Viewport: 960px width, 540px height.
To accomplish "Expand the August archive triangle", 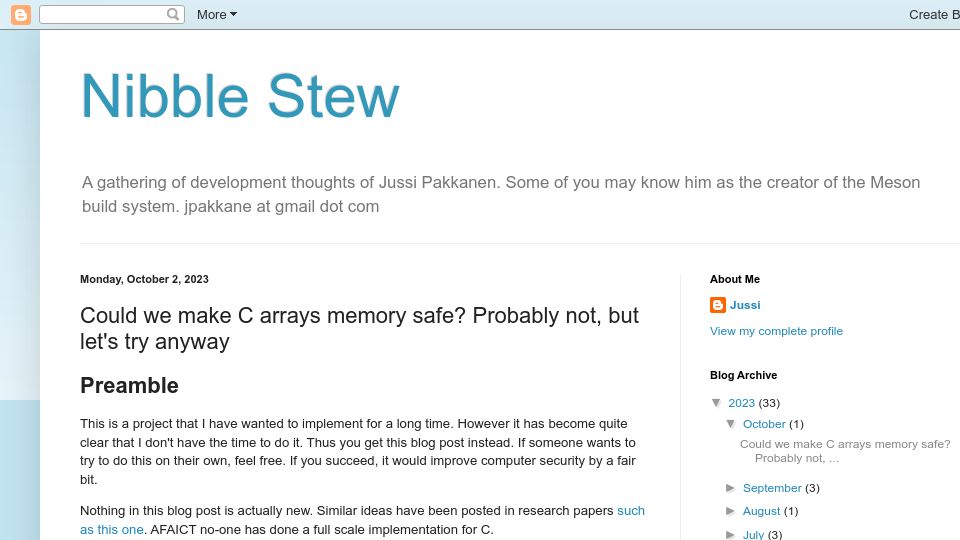I will (731, 511).
